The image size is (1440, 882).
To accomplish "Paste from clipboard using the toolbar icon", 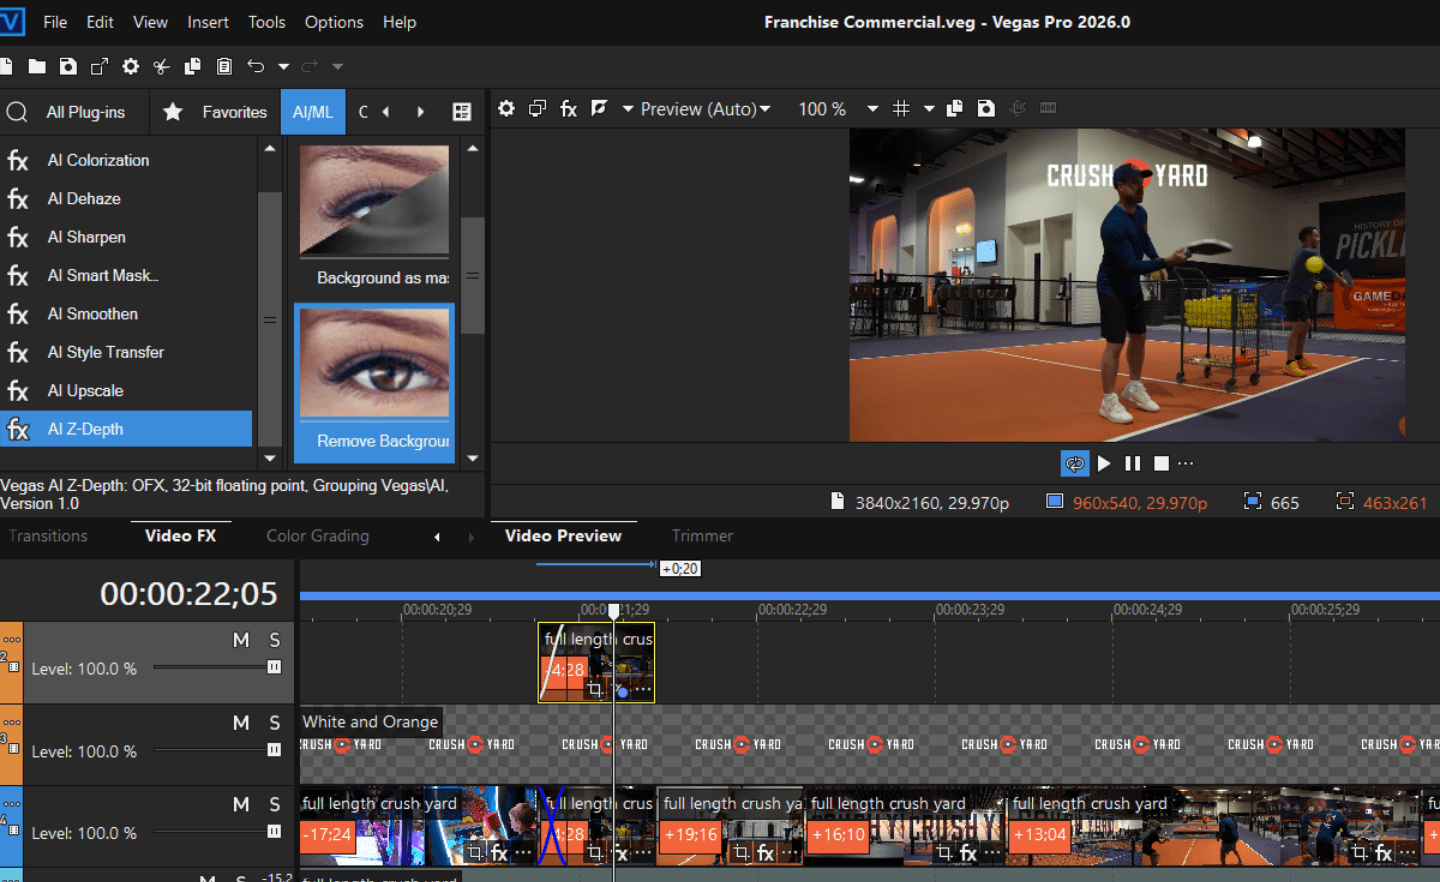I will tap(224, 67).
